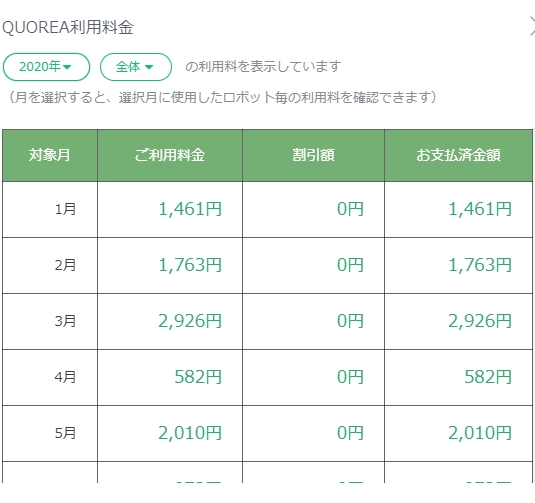Click 3月 discount amount 0円

(350, 321)
